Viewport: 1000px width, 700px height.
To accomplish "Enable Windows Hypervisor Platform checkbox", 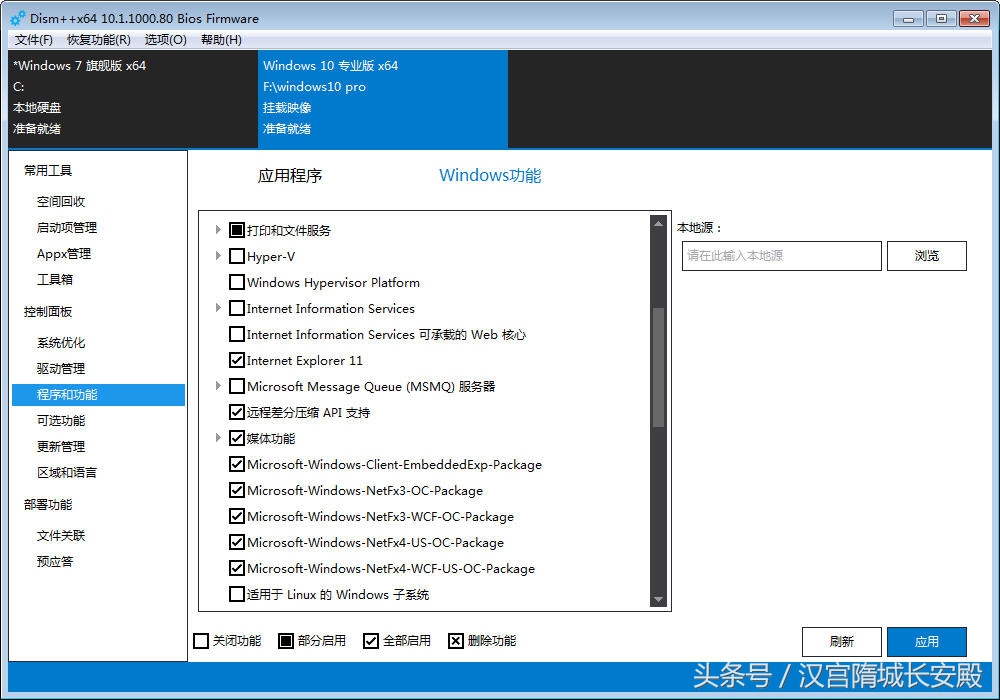I will (237, 282).
